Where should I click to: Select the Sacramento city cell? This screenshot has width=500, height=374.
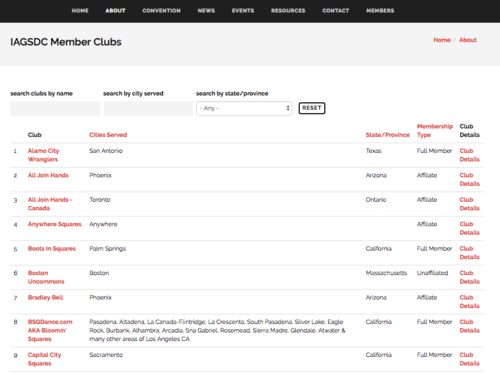click(x=106, y=355)
